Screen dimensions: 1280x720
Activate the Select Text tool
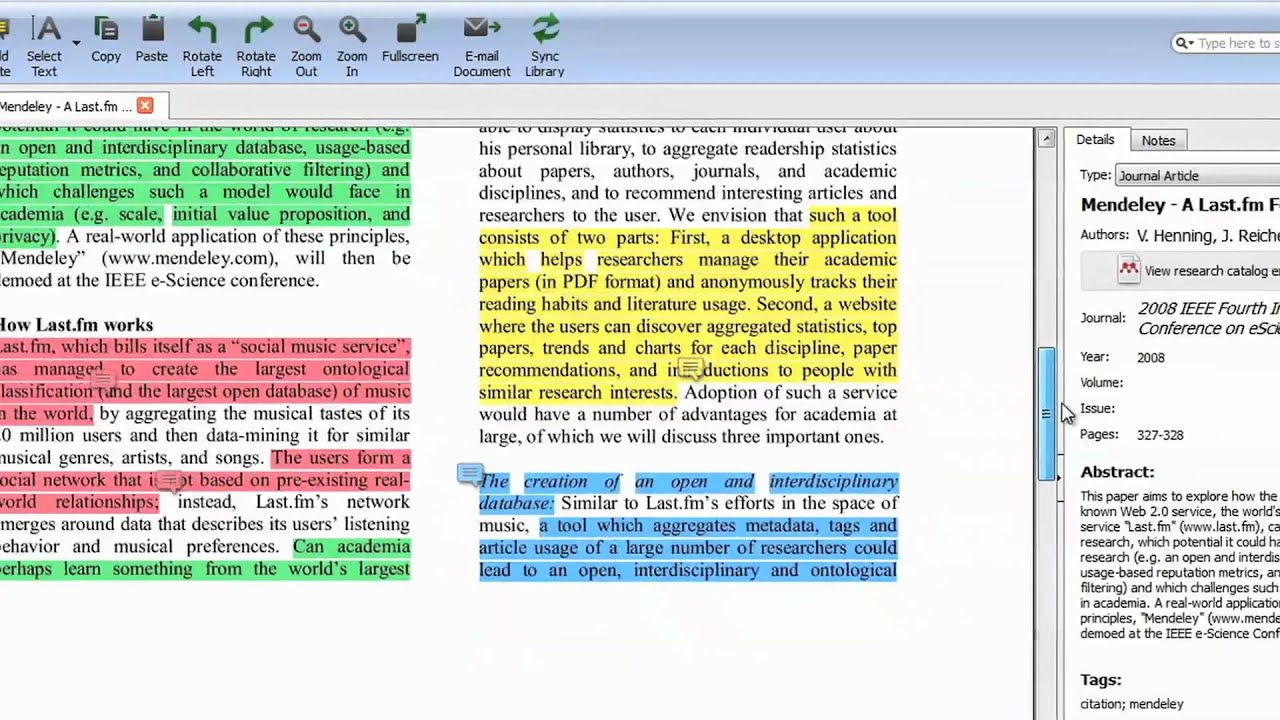pyautogui.click(x=44, y=46)
